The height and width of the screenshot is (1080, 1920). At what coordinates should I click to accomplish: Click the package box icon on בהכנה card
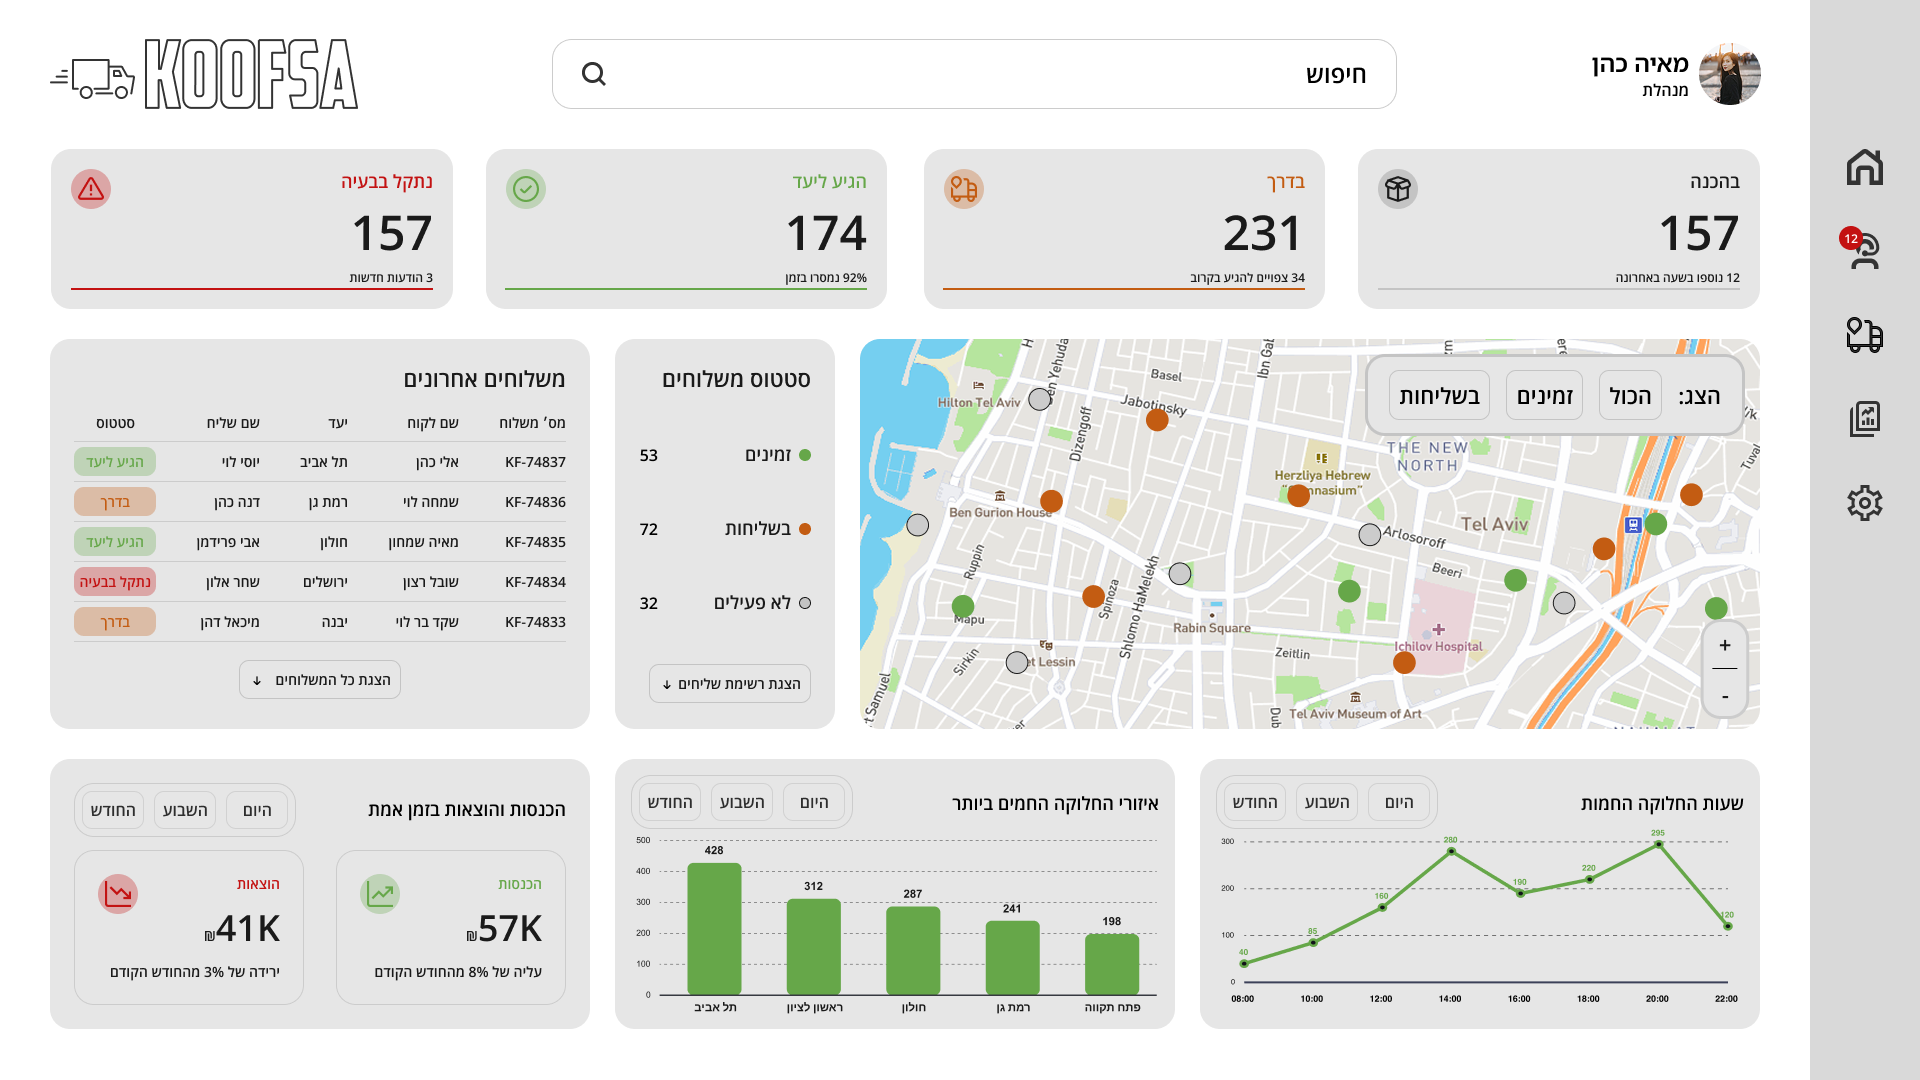point(1398,189)
